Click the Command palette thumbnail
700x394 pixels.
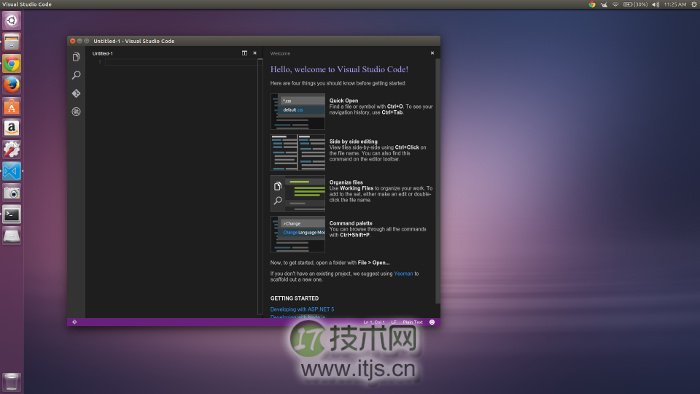[297, 234]
